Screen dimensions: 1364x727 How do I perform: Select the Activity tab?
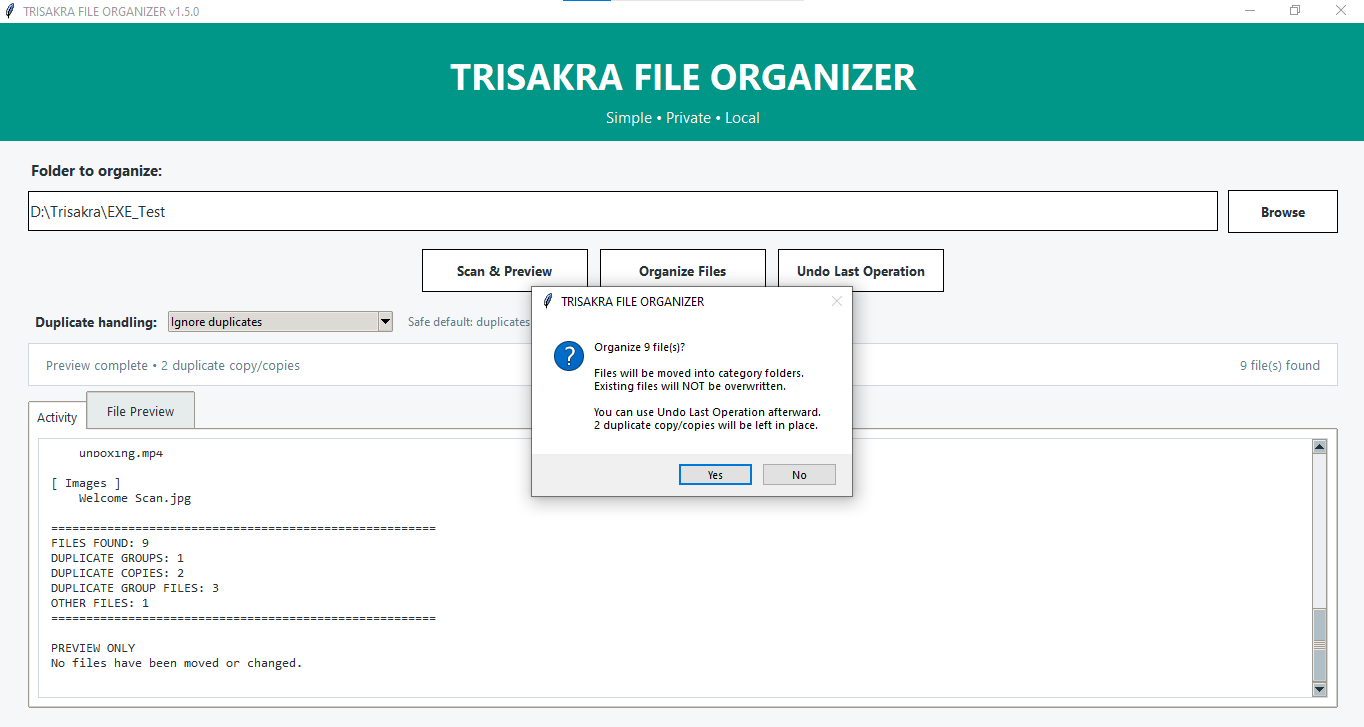pyautogui.click(x=57, y=417)
